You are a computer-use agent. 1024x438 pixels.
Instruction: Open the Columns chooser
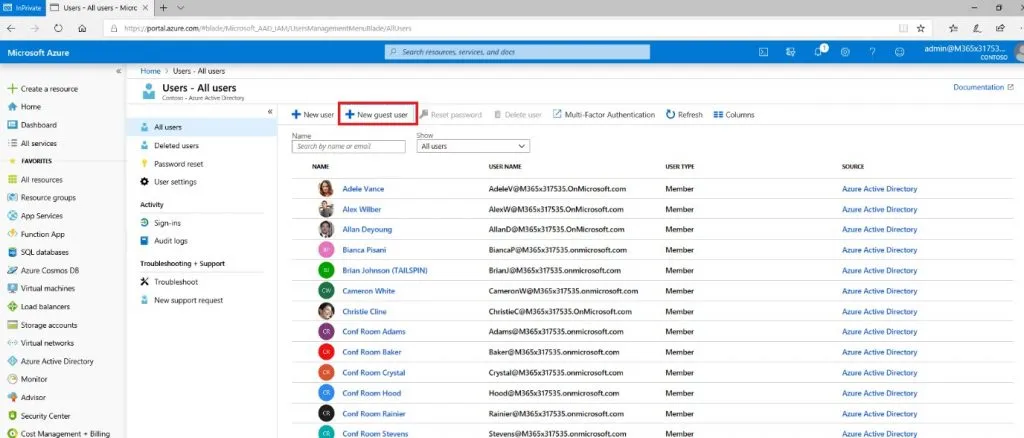pos(733,114)
